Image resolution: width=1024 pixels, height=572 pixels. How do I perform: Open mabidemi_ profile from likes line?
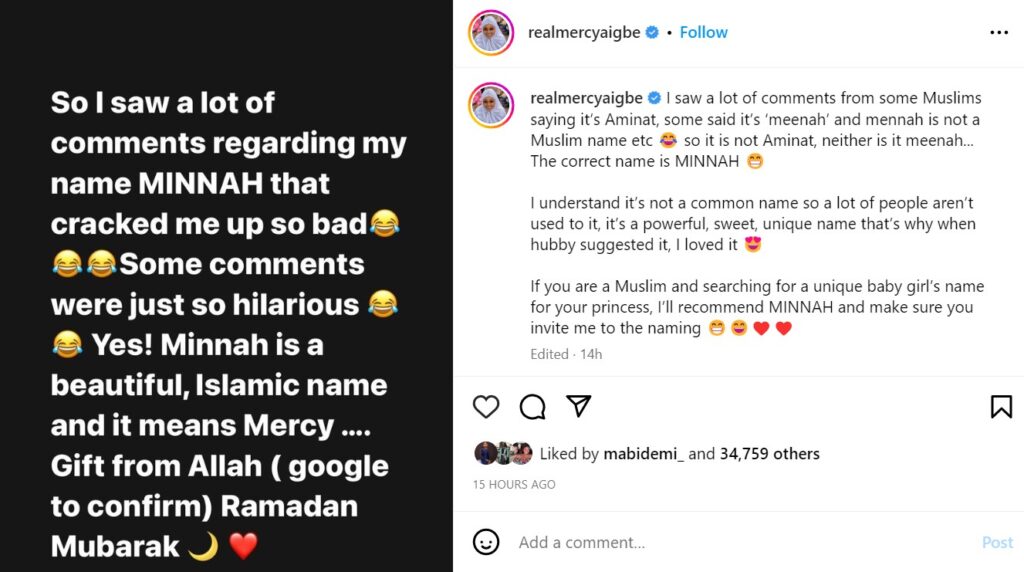click(643, 454)
